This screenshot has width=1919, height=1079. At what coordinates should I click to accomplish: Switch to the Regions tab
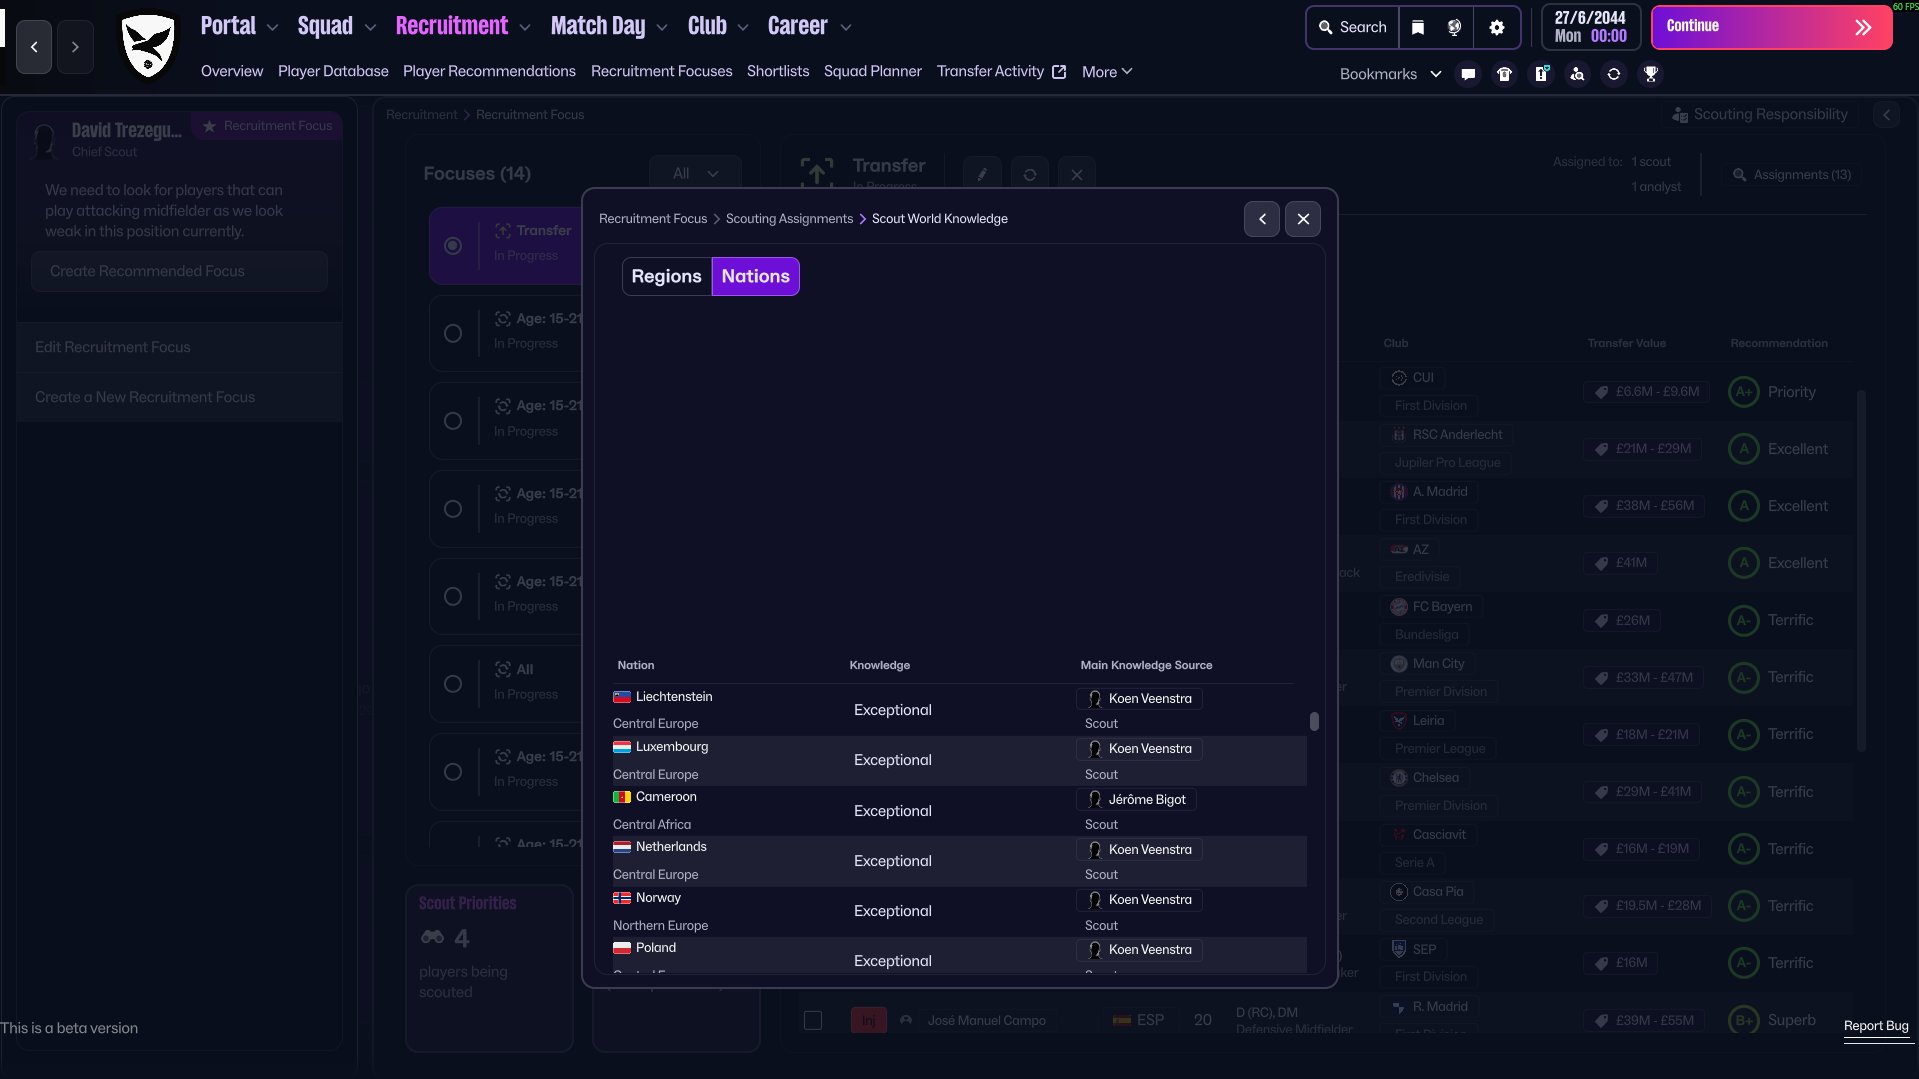click(667, 277)
